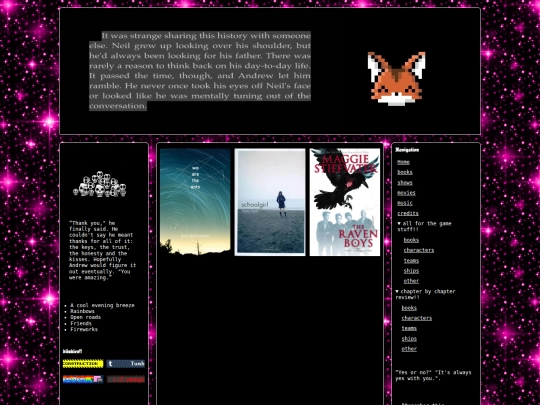
Task: Click the 'Rainbows' list item
Action: click(82, 311)
